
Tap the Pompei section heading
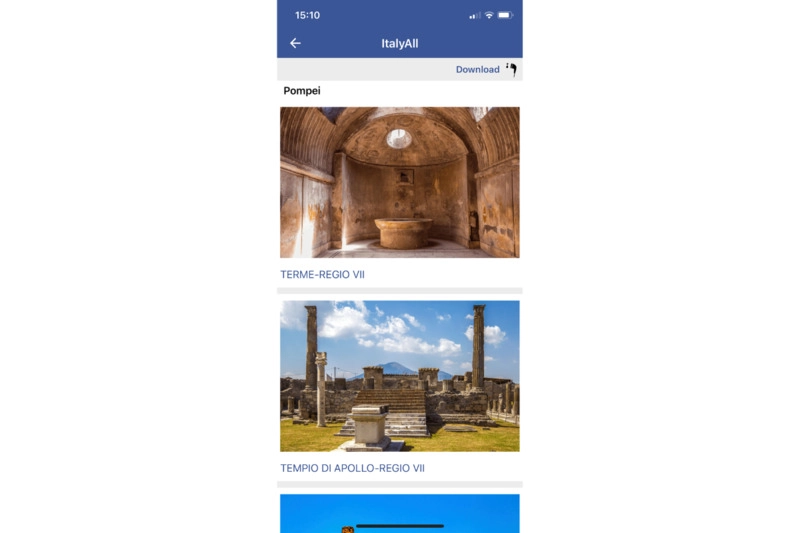(x=302, y=91)
